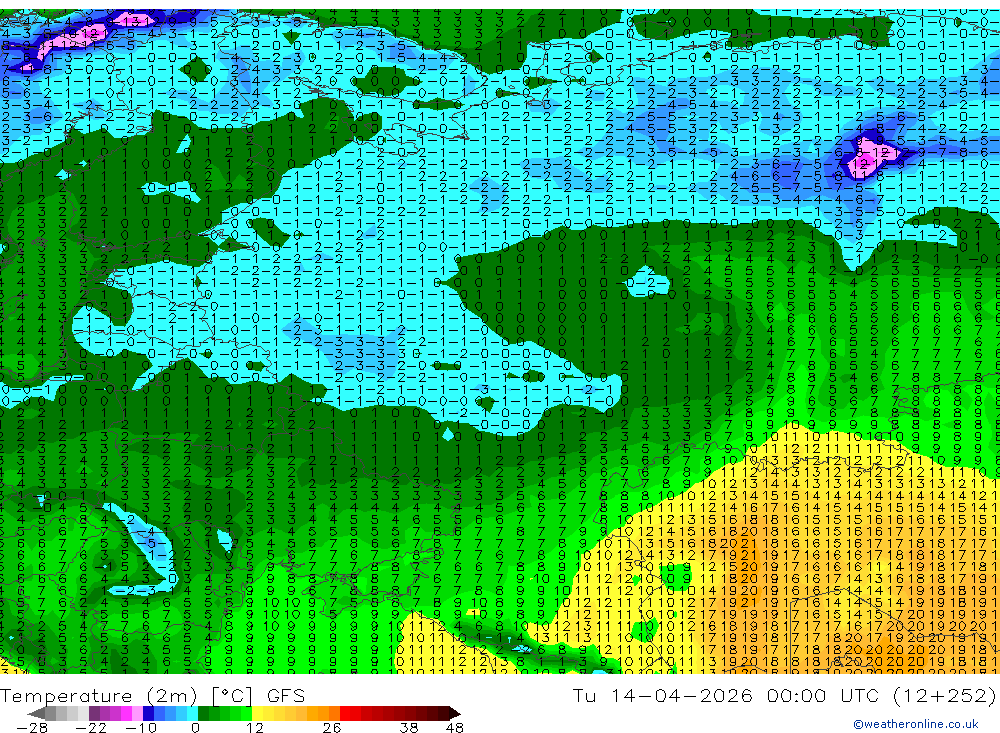Screen dimensions: 1000x733
Task: Click the '(12+252)' forecast run text
Action: (945, 695)
